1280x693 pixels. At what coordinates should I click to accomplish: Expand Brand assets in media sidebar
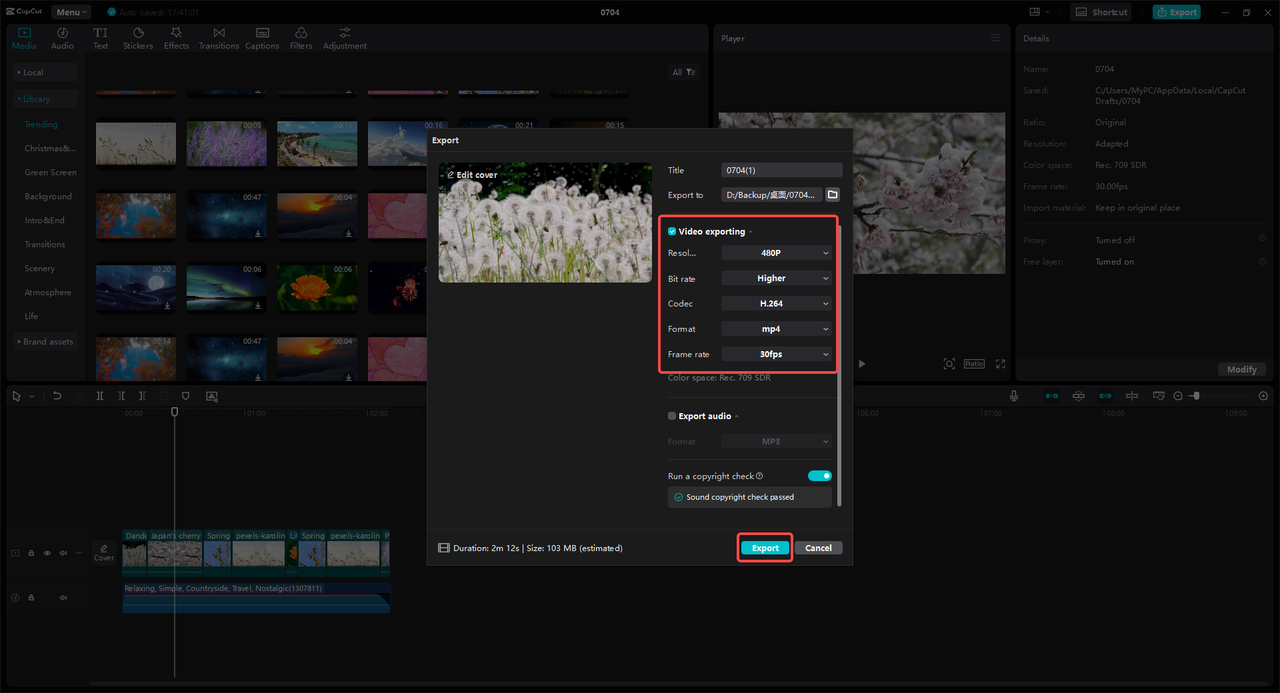[45, 342]
